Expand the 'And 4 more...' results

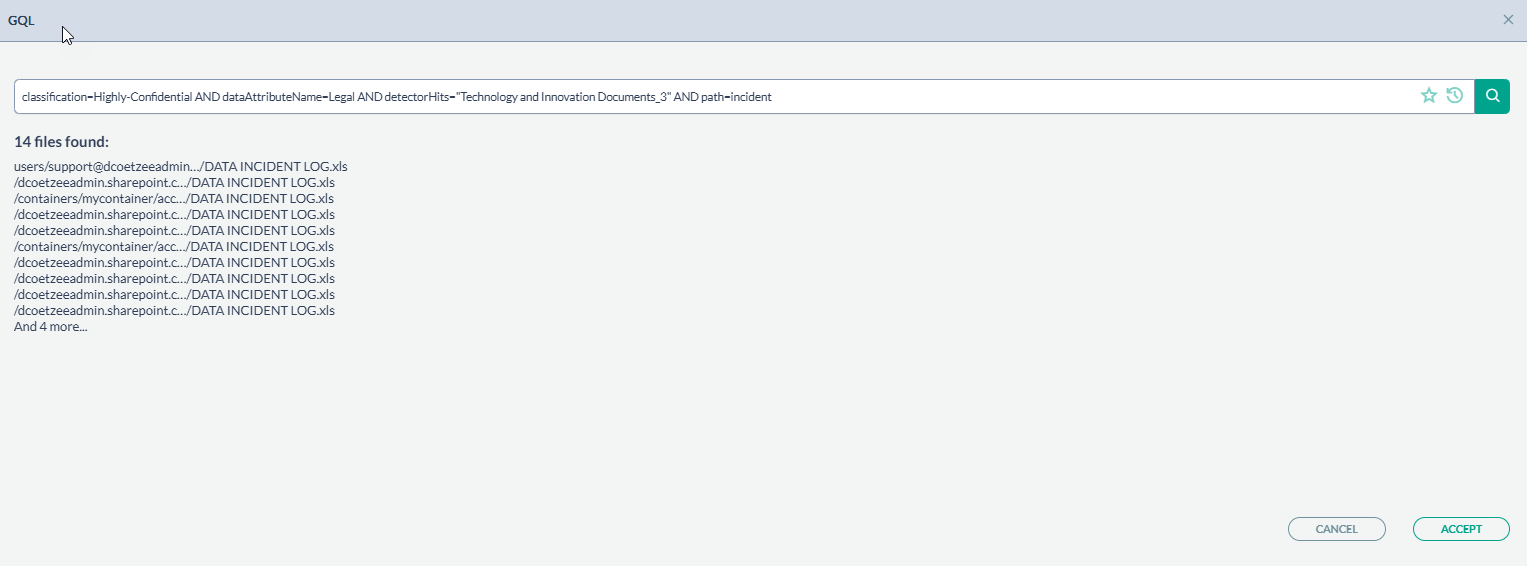(x=50, y=327)
